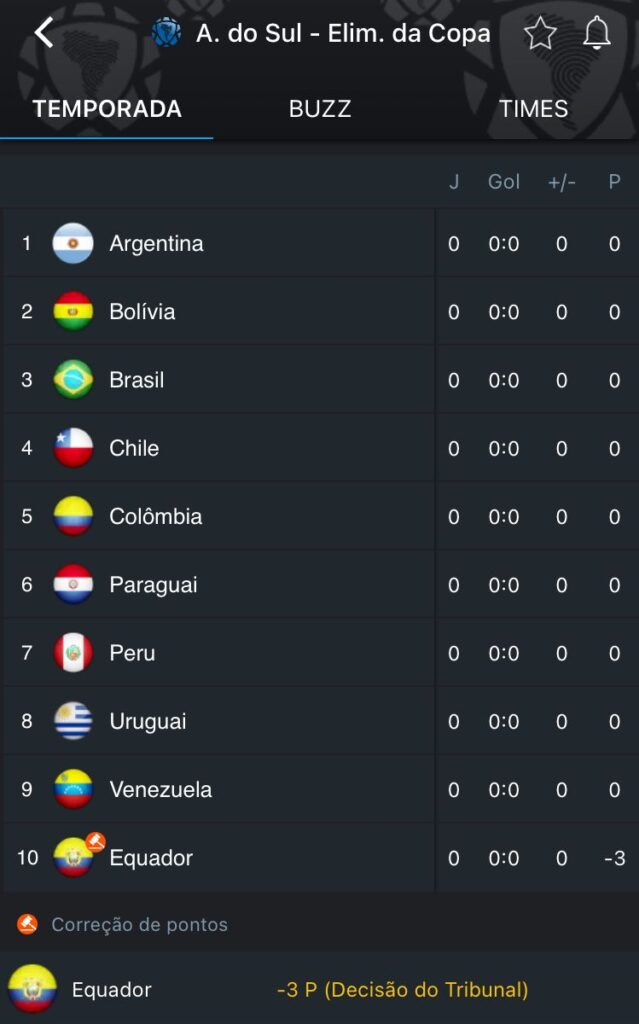Open the Colômbia team name
The image size is (639, 1024).
(x=155, y=517)
